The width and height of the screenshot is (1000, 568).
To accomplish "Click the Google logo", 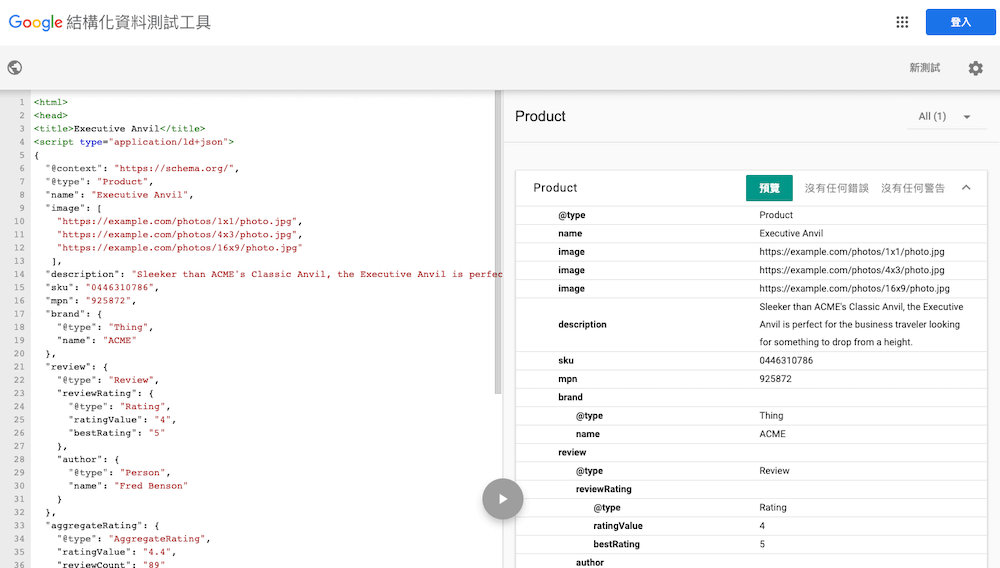I will pos(36,22).
